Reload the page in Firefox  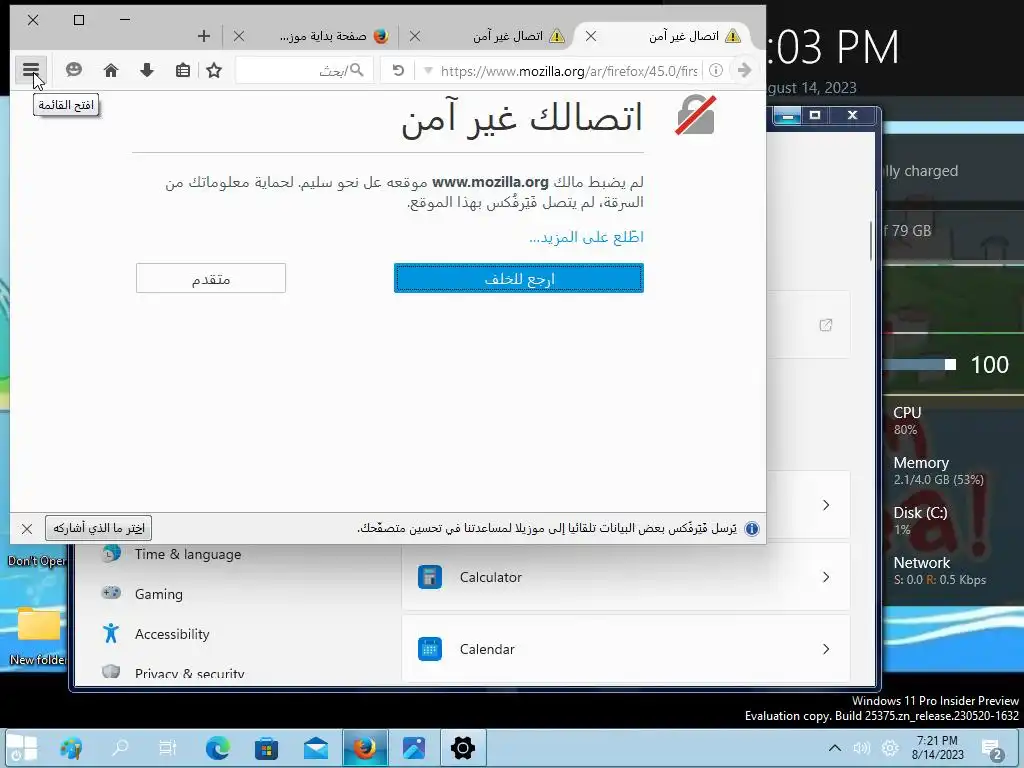(x=398, y=70)
